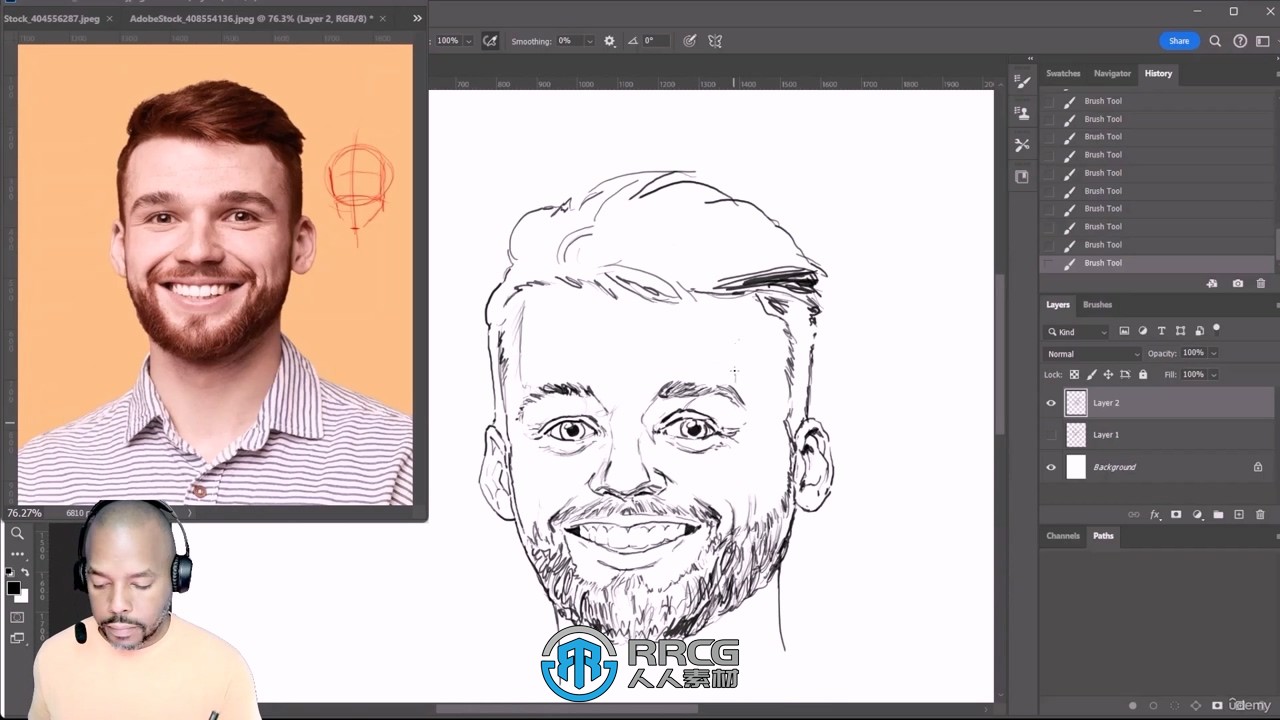Screen dimensions: 1280x720
Task: Add a layer style with fx
Action: tap(1155, 515)
